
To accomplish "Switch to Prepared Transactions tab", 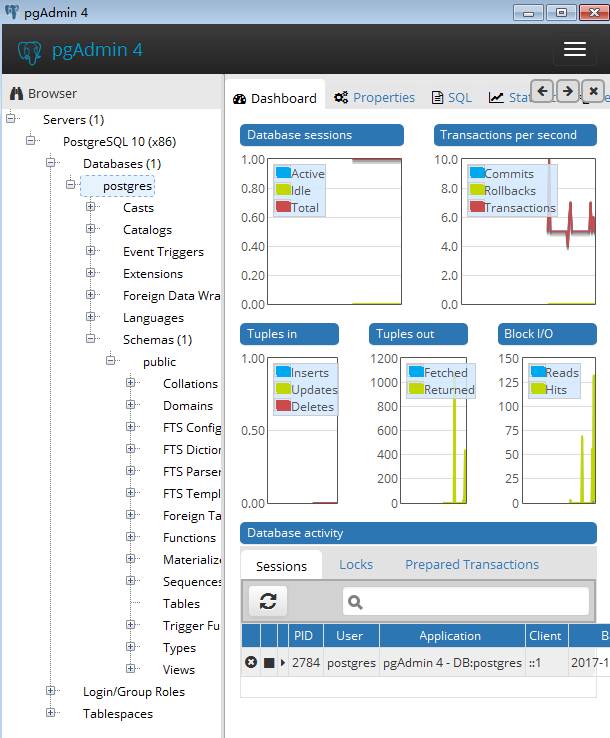I will click(472, 564).
